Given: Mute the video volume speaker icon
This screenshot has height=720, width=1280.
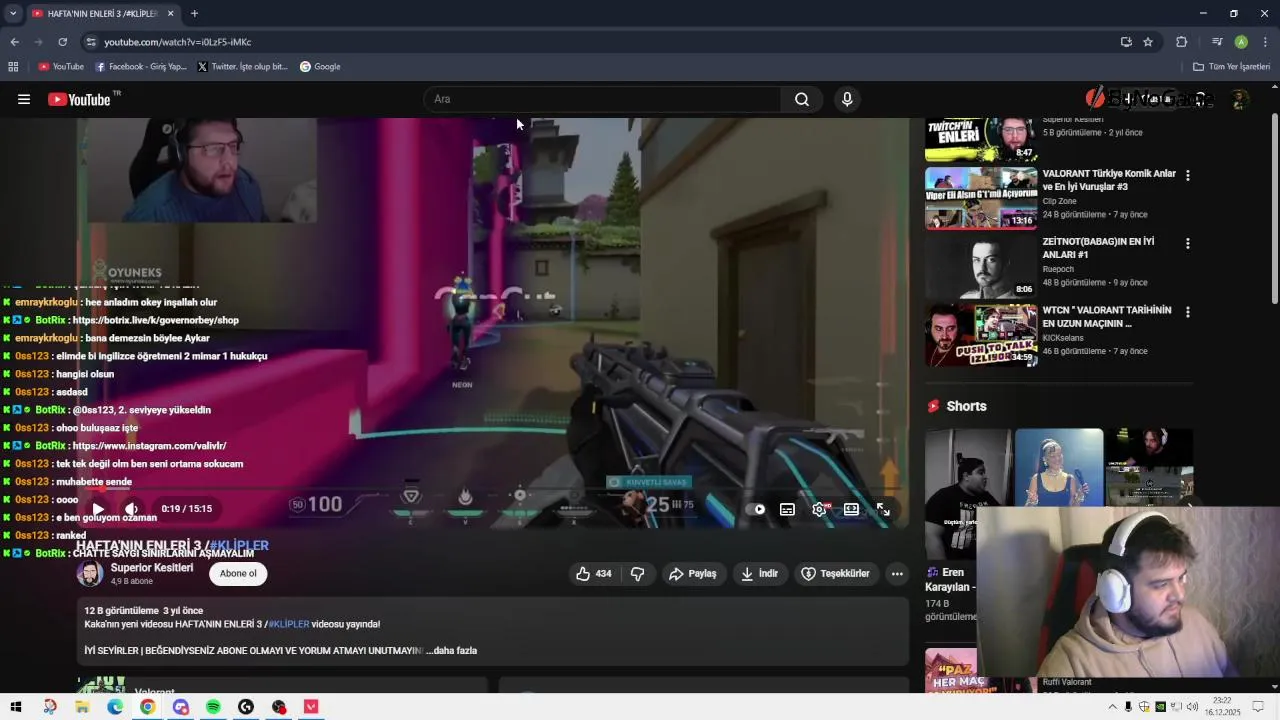Looking at the screenshot, I should (131, 509).
